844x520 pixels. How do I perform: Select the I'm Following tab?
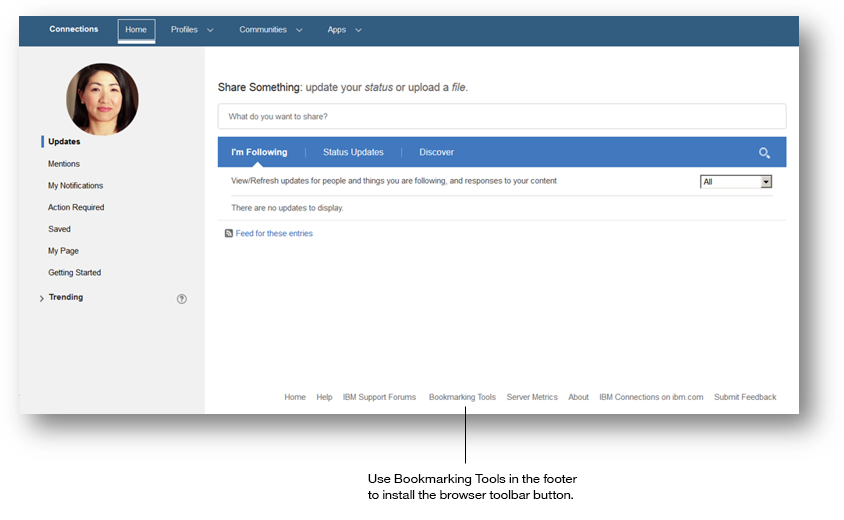(x=259, y=153)
